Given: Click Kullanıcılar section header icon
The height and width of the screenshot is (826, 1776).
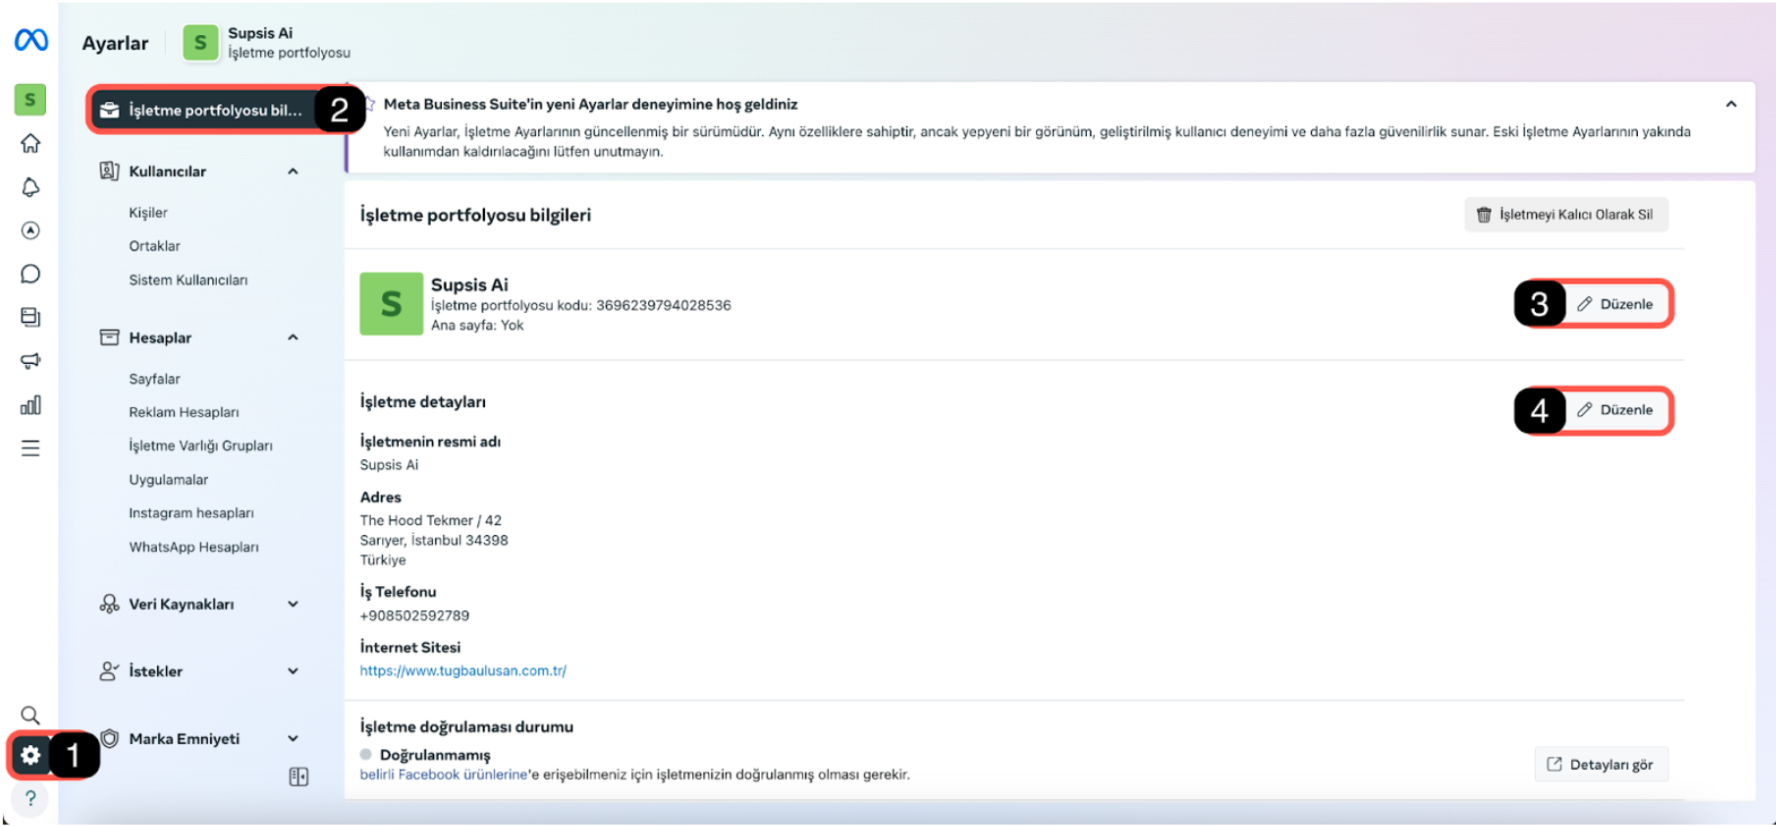Looking at the screenshot, I should [x=109, y=171].
